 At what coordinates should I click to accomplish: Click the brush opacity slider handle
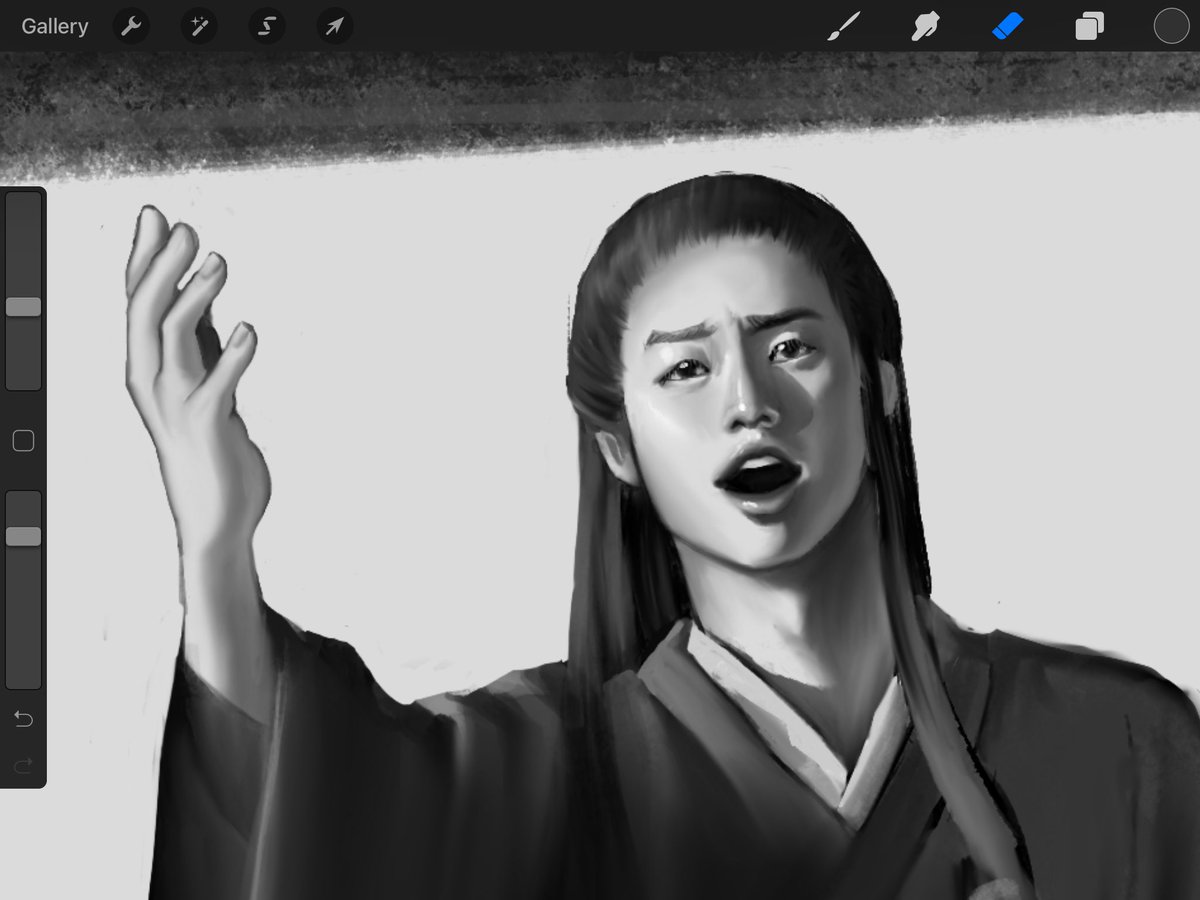coord(23,536)
